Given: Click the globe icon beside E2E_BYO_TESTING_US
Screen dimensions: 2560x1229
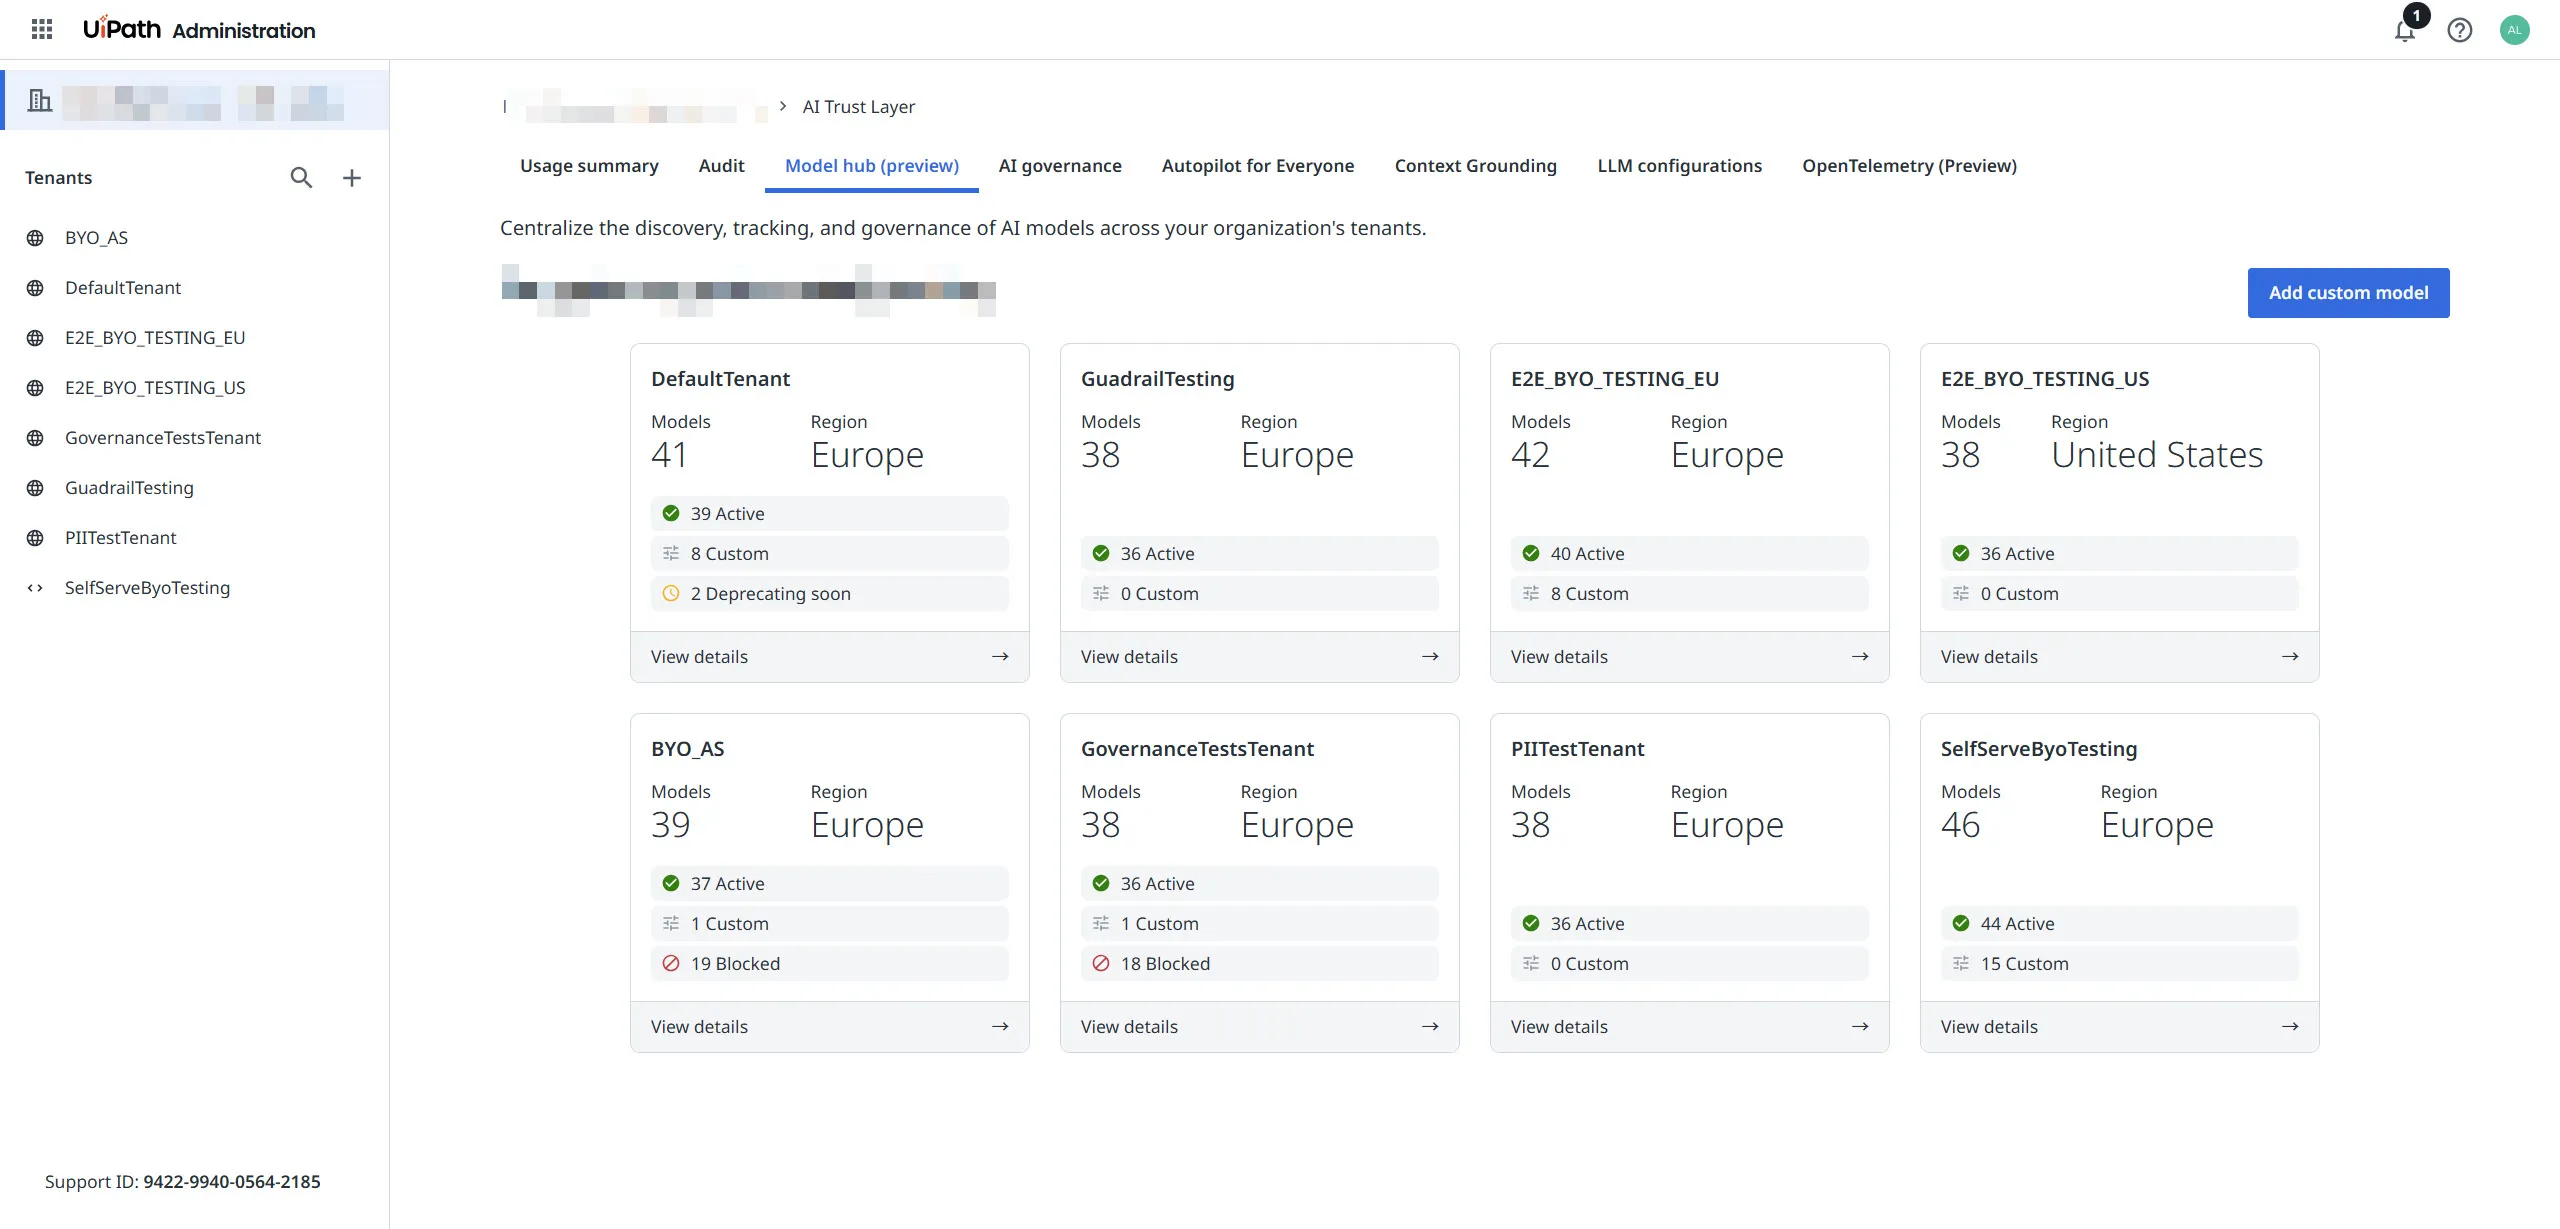Looking at the screenshot, I should (35, 388).
